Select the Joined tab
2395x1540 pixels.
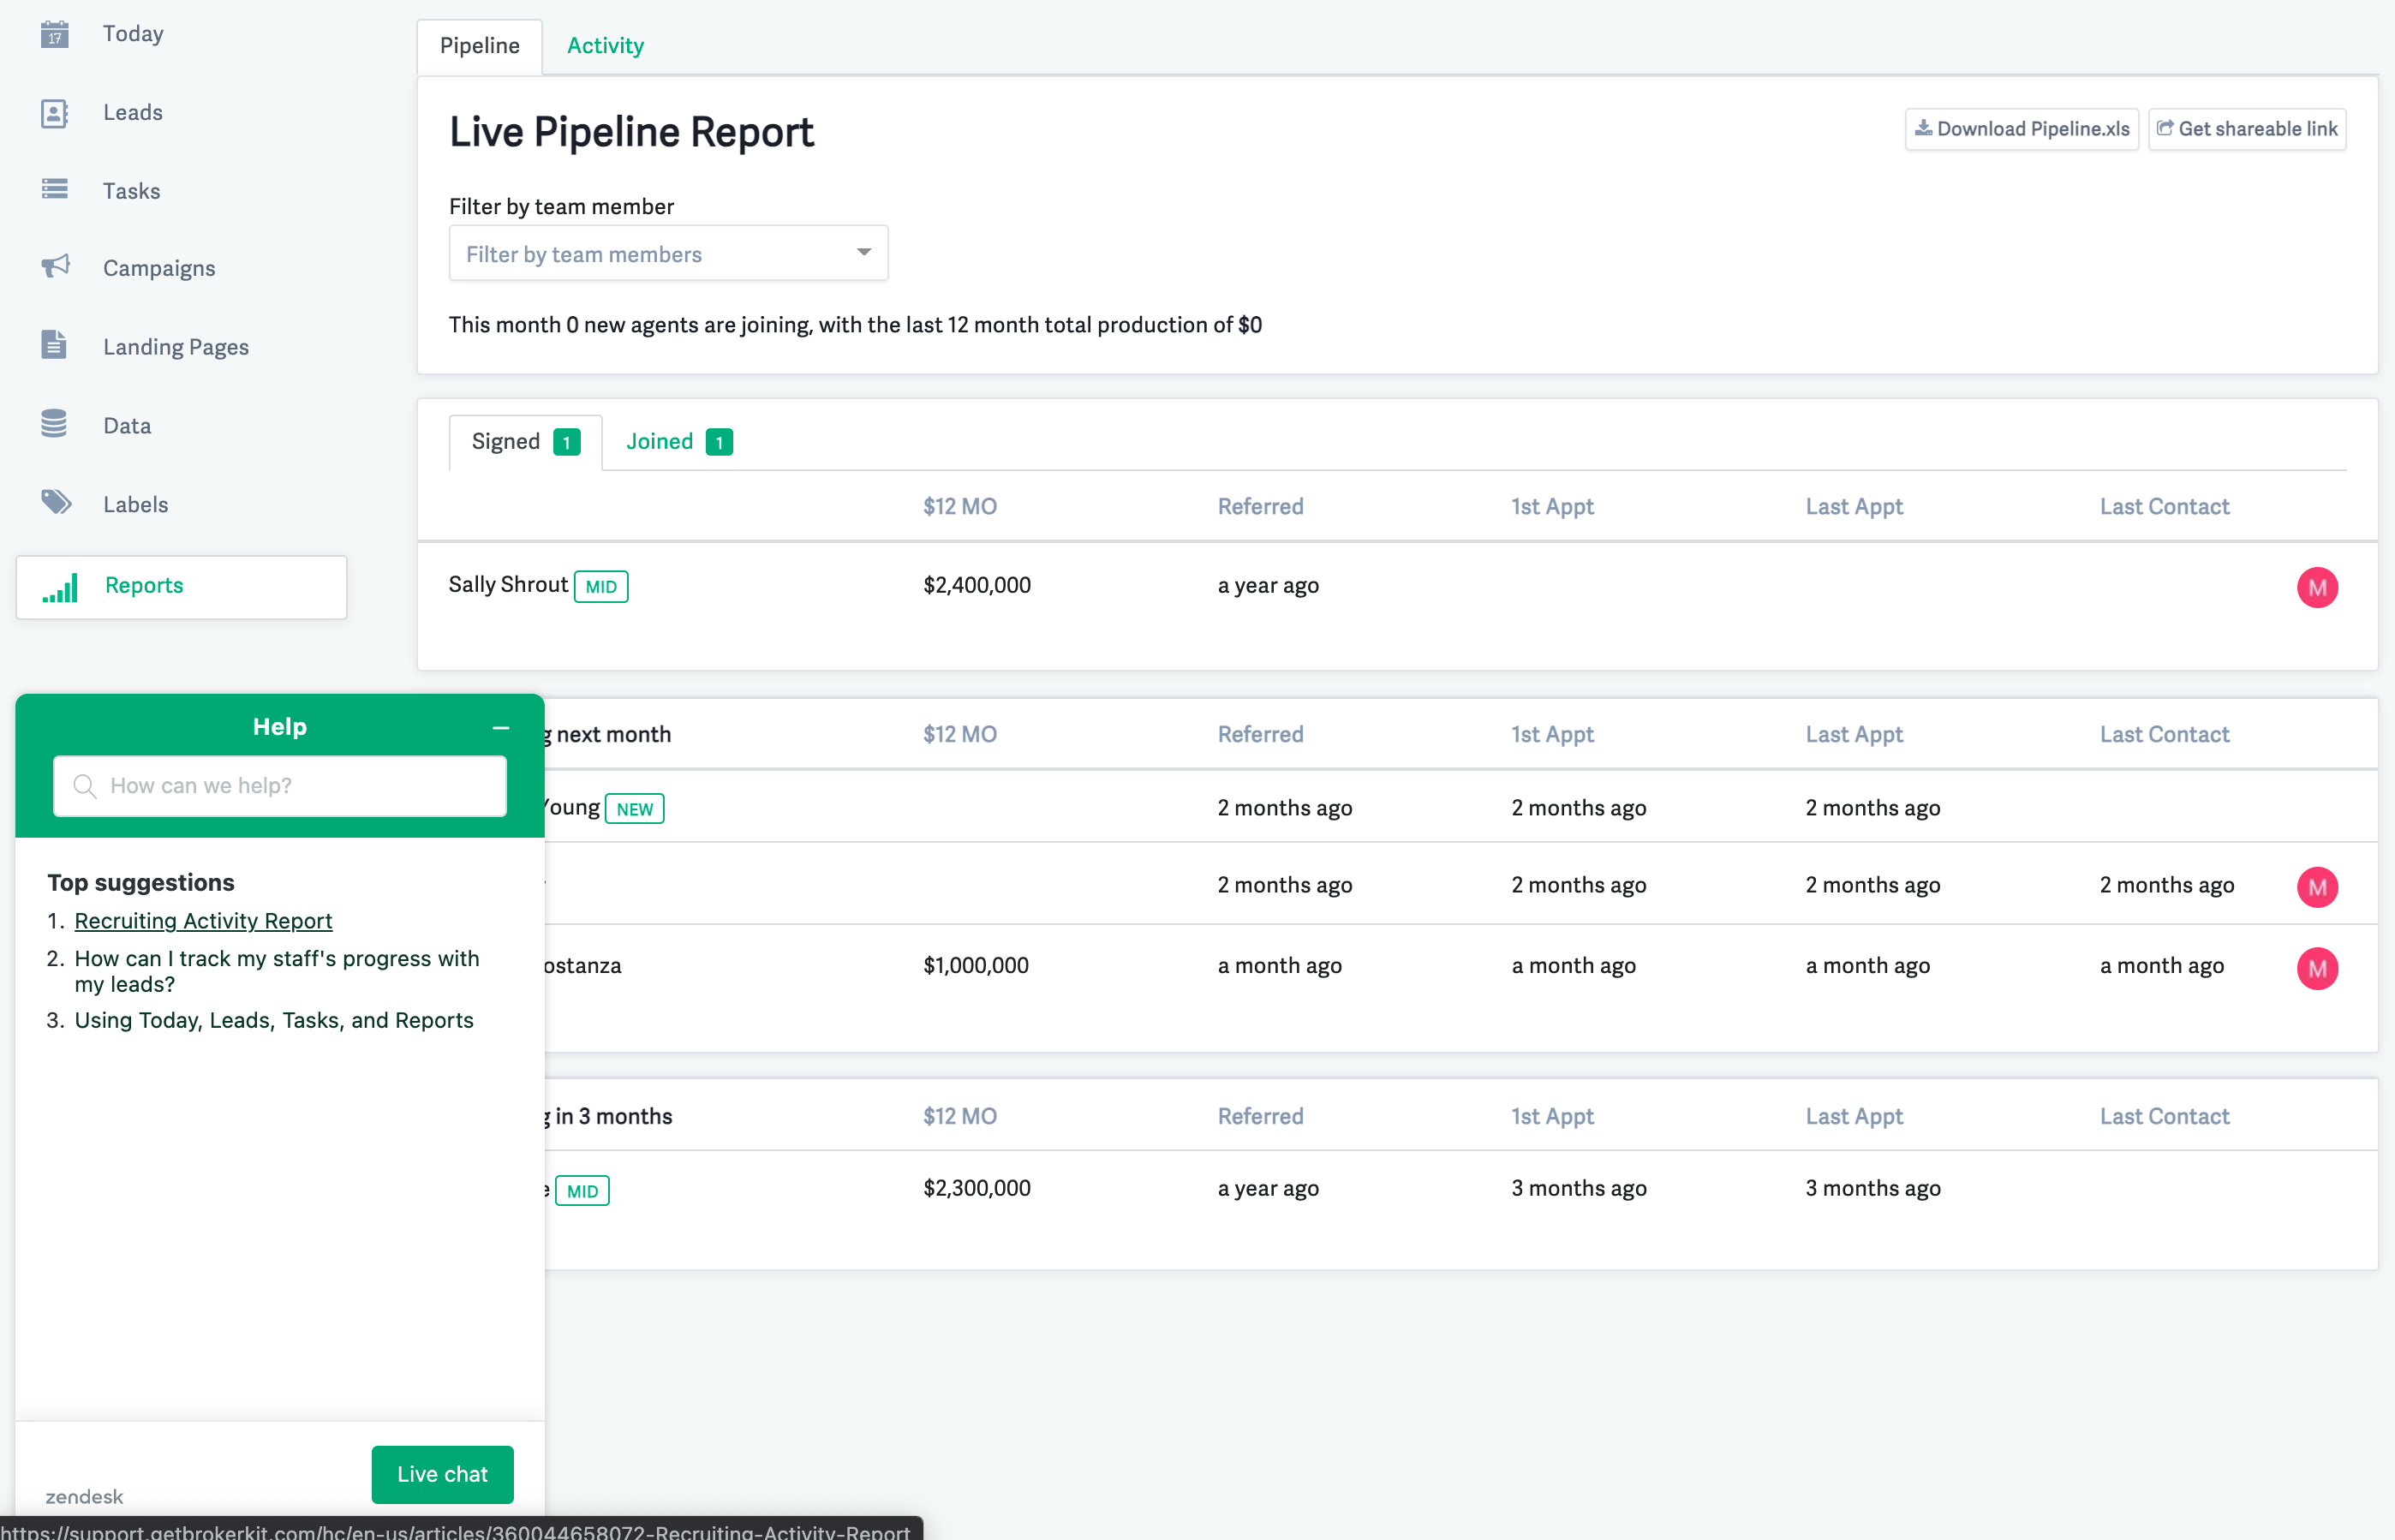[679, 442]
